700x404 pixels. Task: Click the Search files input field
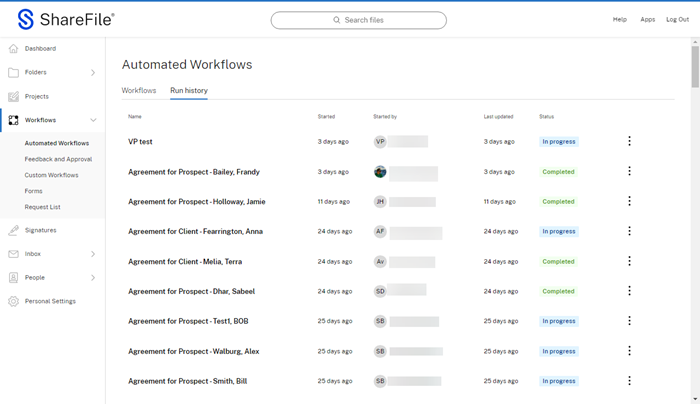(x=359, y=20)
